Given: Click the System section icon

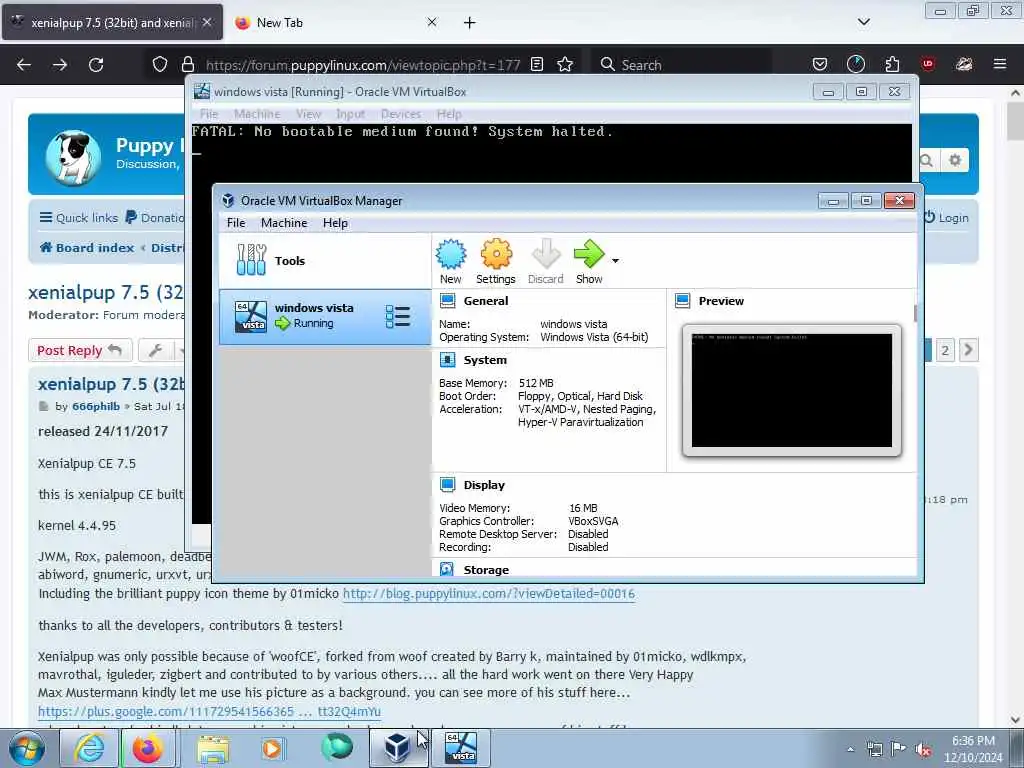Looking at the screenshot, I should click(447, 360).
